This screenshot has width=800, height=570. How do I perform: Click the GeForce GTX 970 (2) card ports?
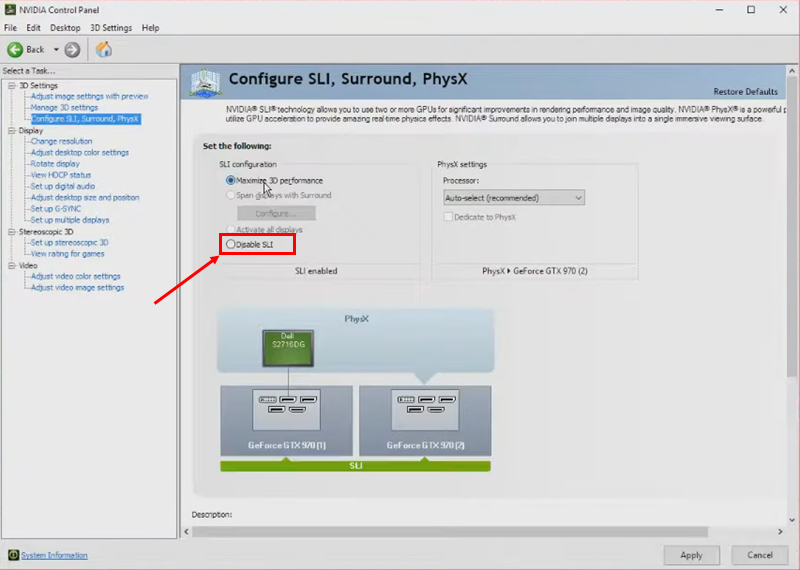425,410
